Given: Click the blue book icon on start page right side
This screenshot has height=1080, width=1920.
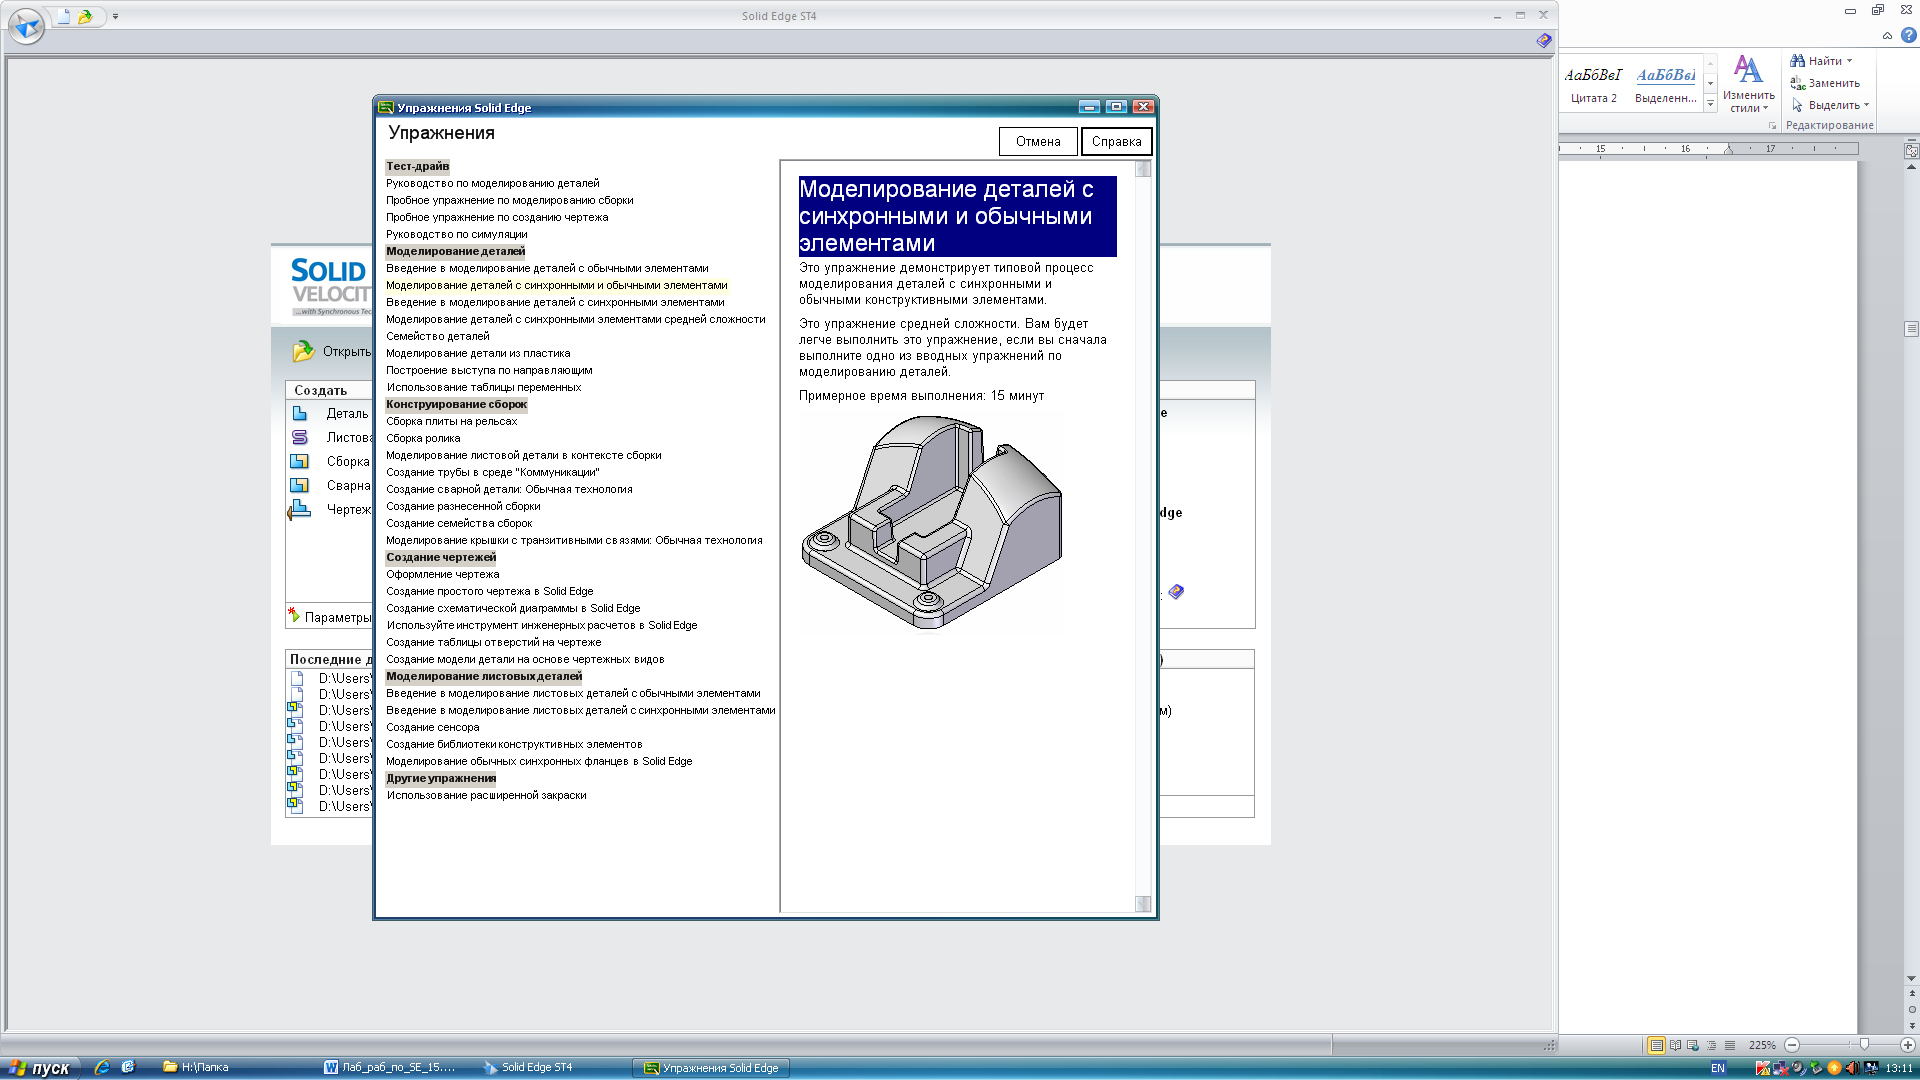Looking at the screenshot, I should point(1176,592).
